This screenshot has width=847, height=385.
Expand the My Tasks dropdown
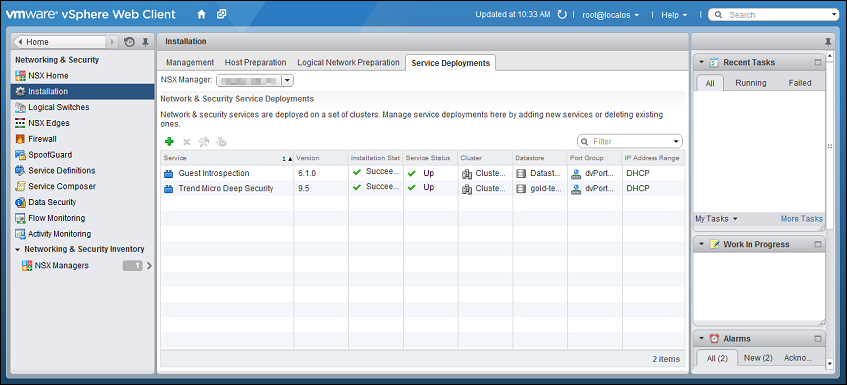coord(716,219)
